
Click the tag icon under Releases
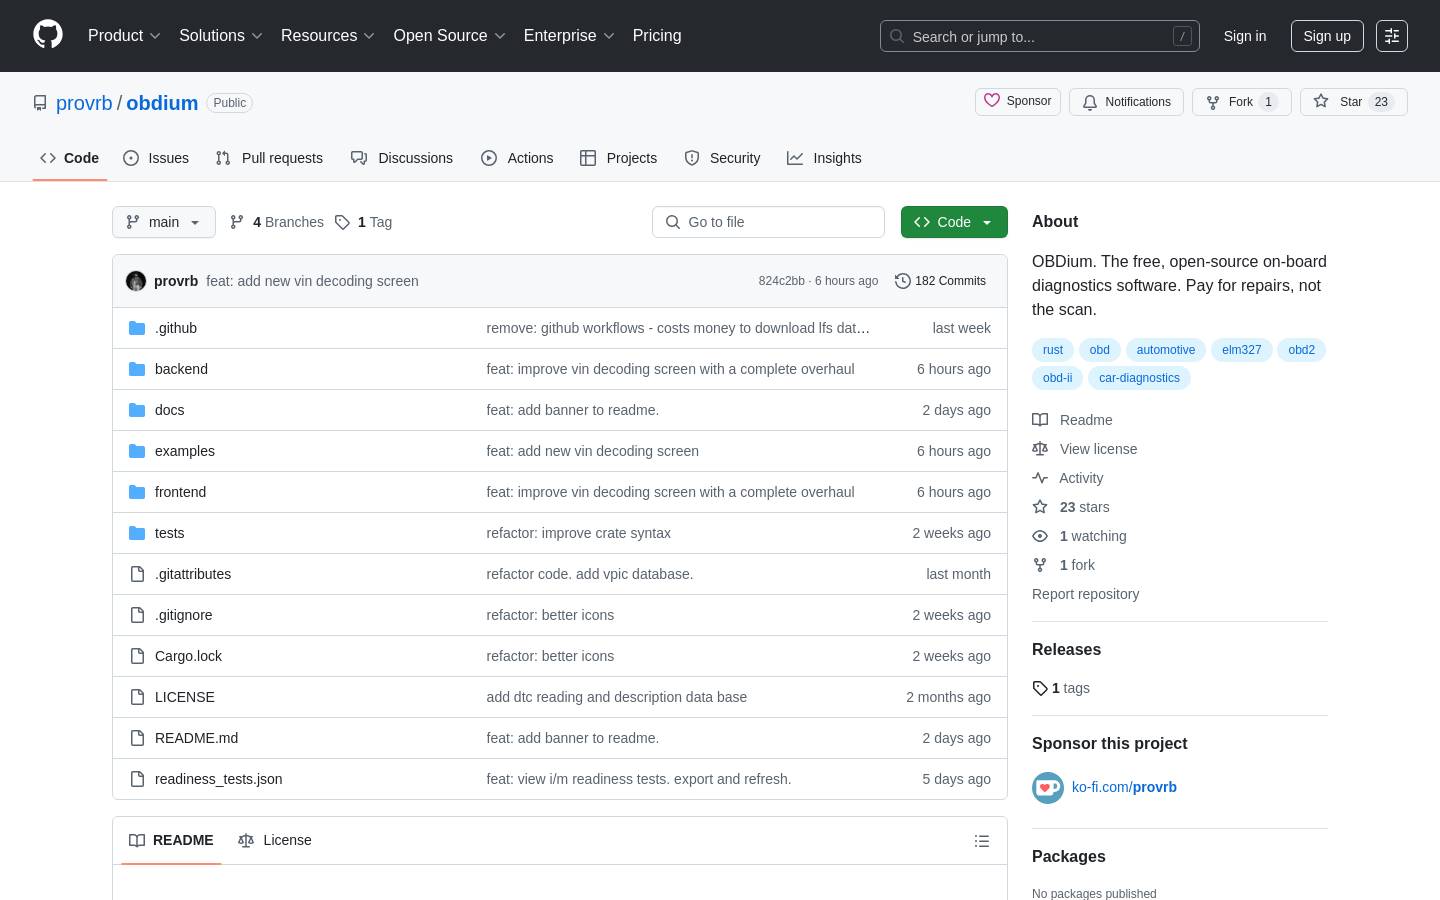pyautogui.click(x=1040, y=688)
